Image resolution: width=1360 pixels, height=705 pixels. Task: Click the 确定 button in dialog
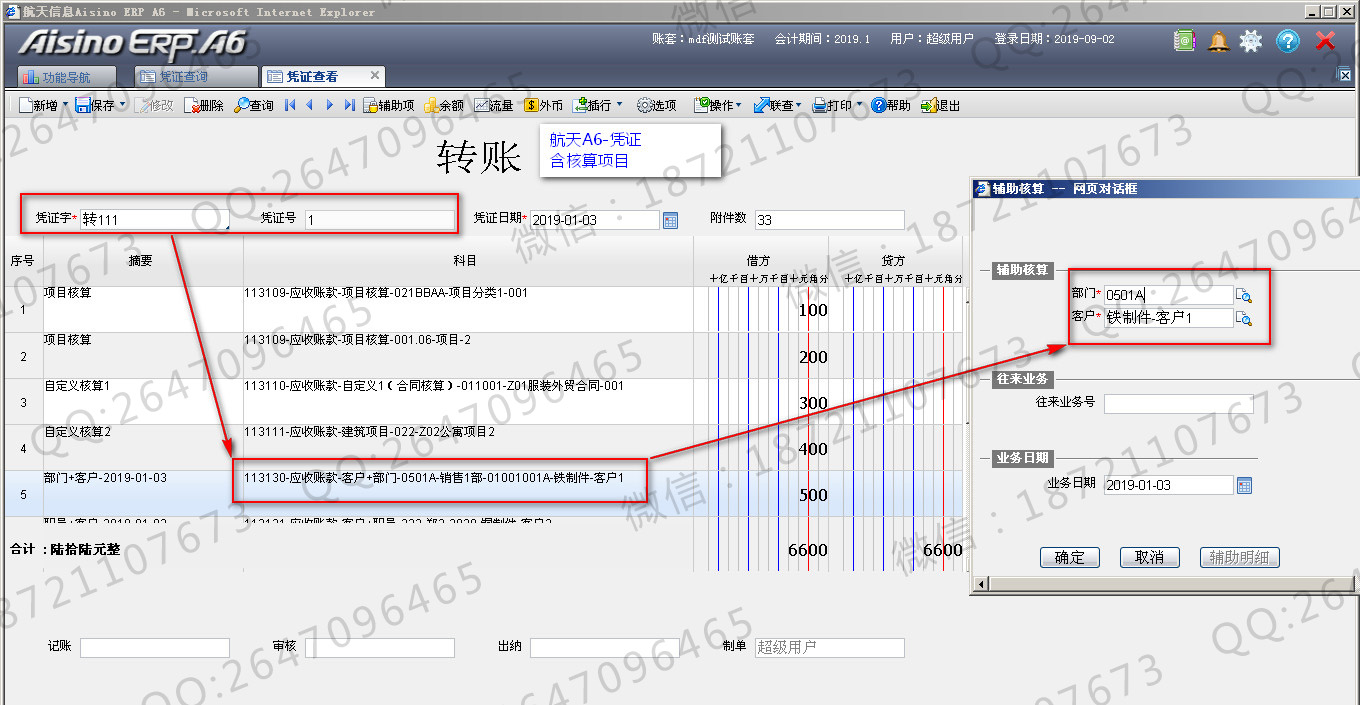(x=1069, y=557)
